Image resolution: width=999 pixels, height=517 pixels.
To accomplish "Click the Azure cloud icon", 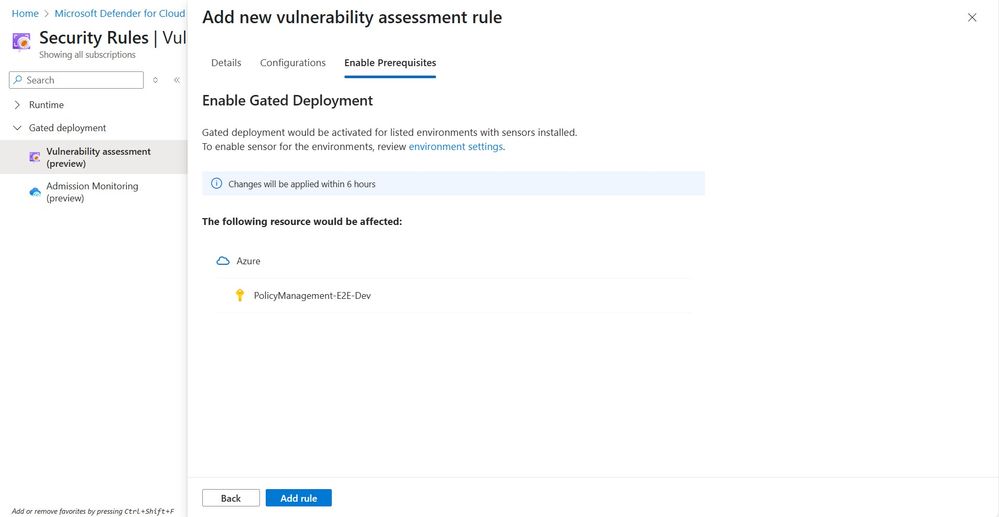I will tap(223, 261).
